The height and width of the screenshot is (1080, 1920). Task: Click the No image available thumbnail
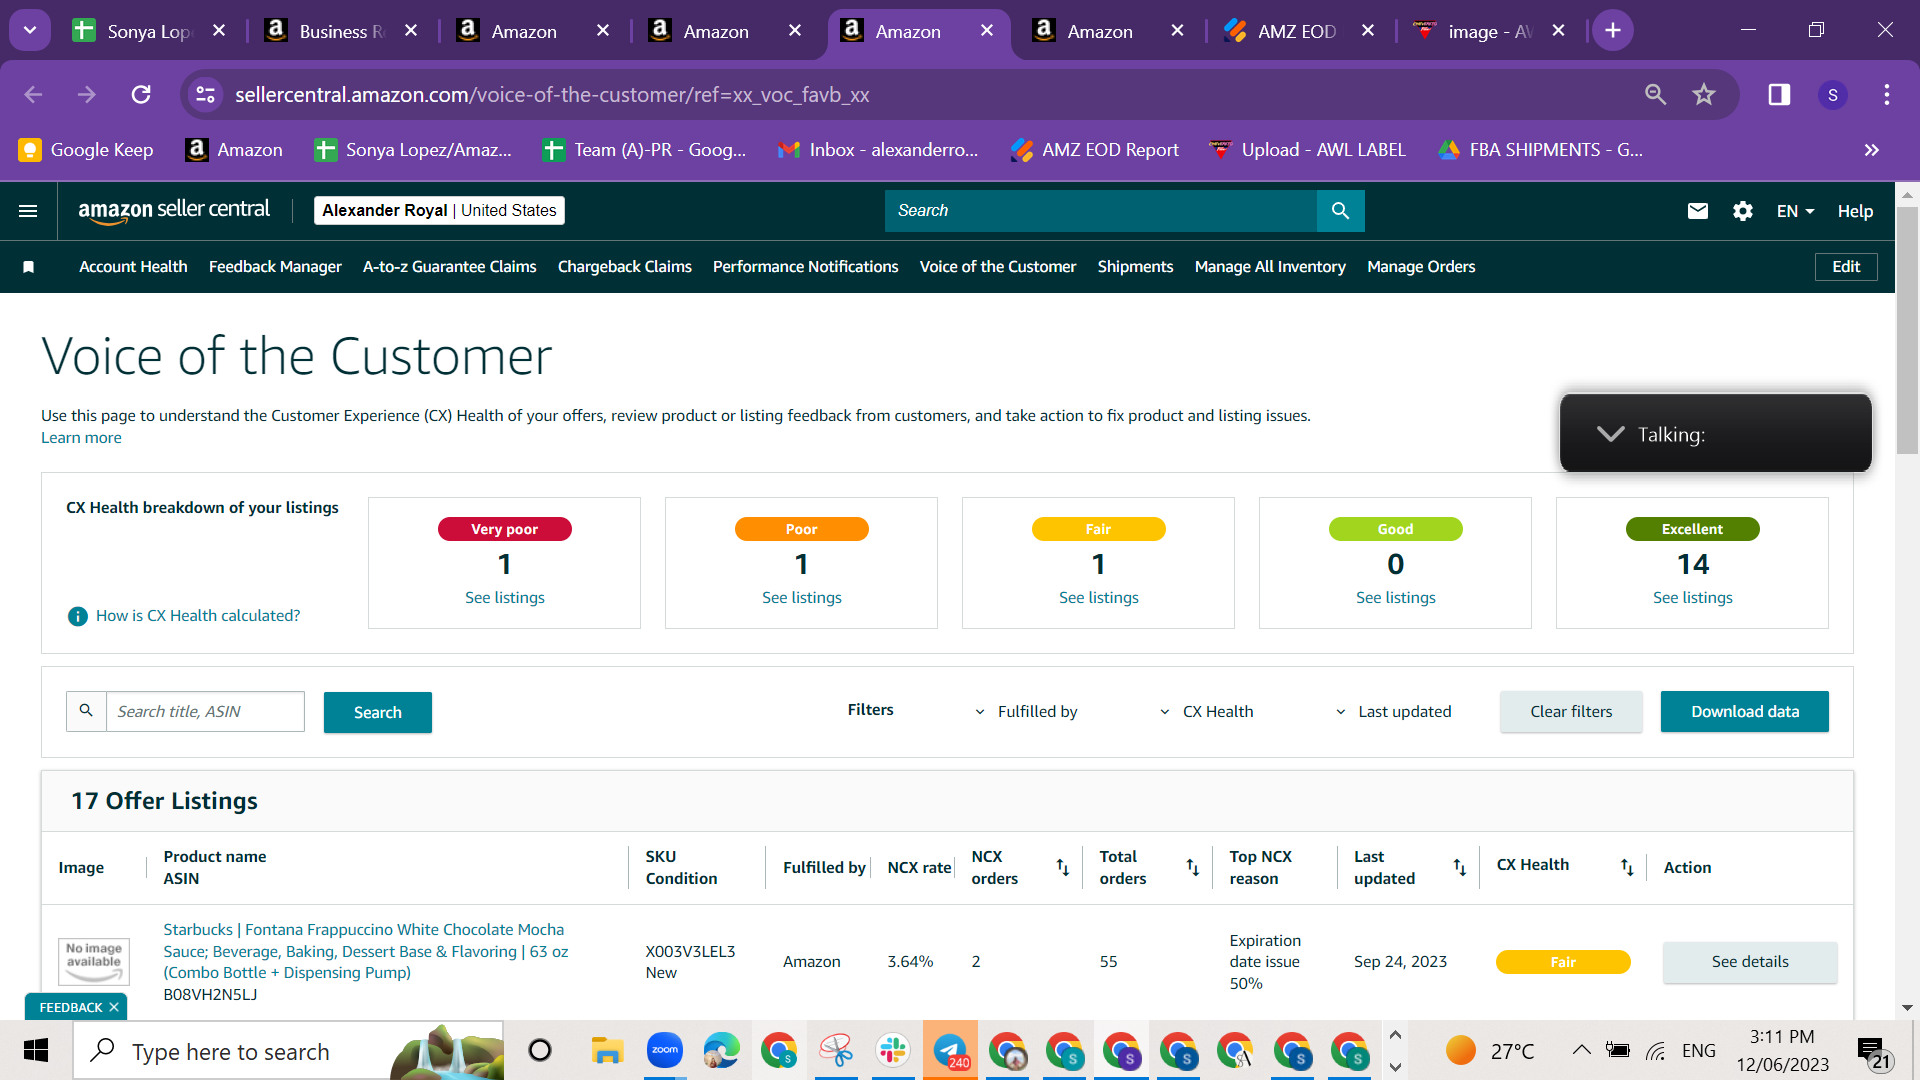click(94, 960)
